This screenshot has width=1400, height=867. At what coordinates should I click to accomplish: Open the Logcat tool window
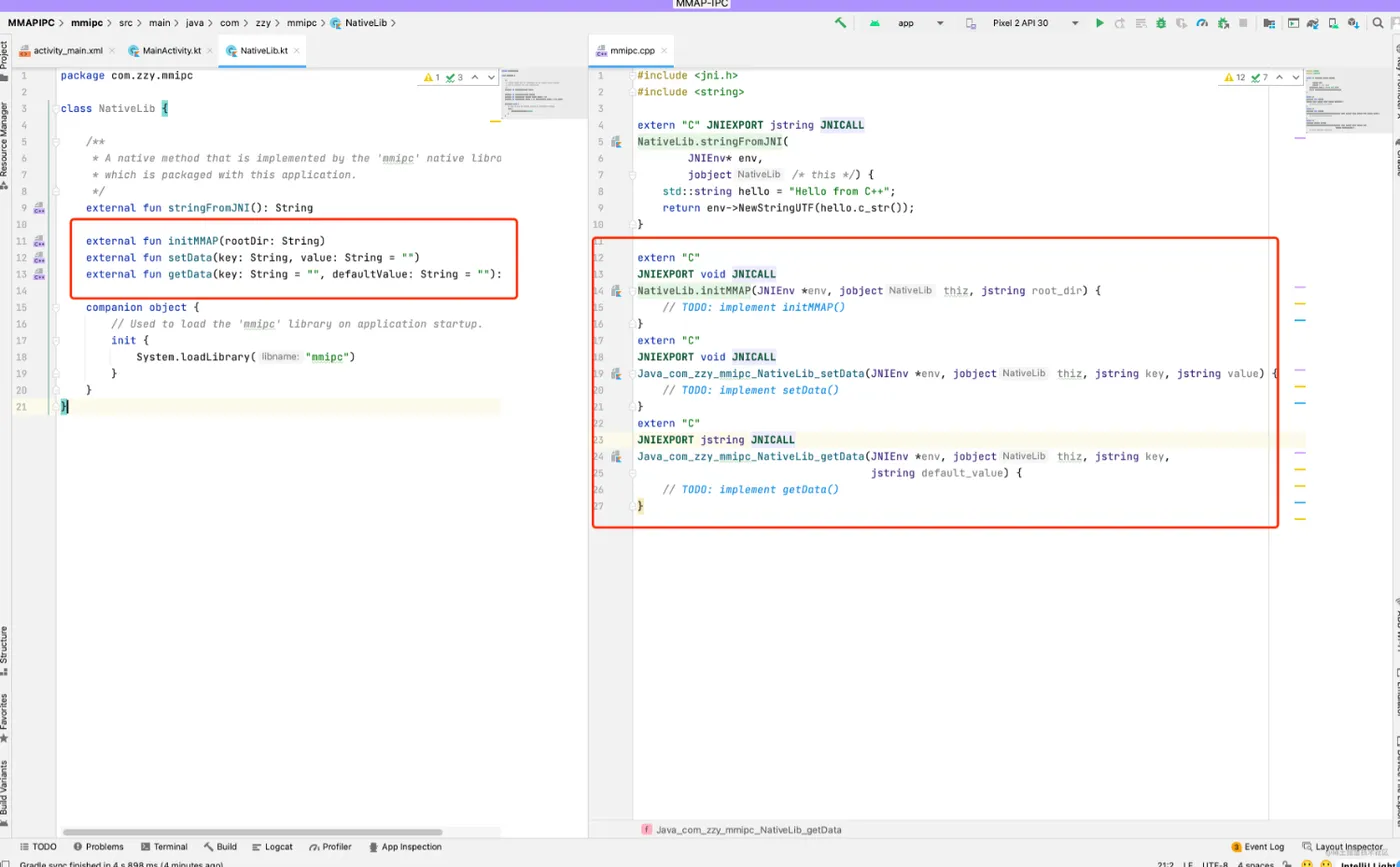tap(272, 846)
